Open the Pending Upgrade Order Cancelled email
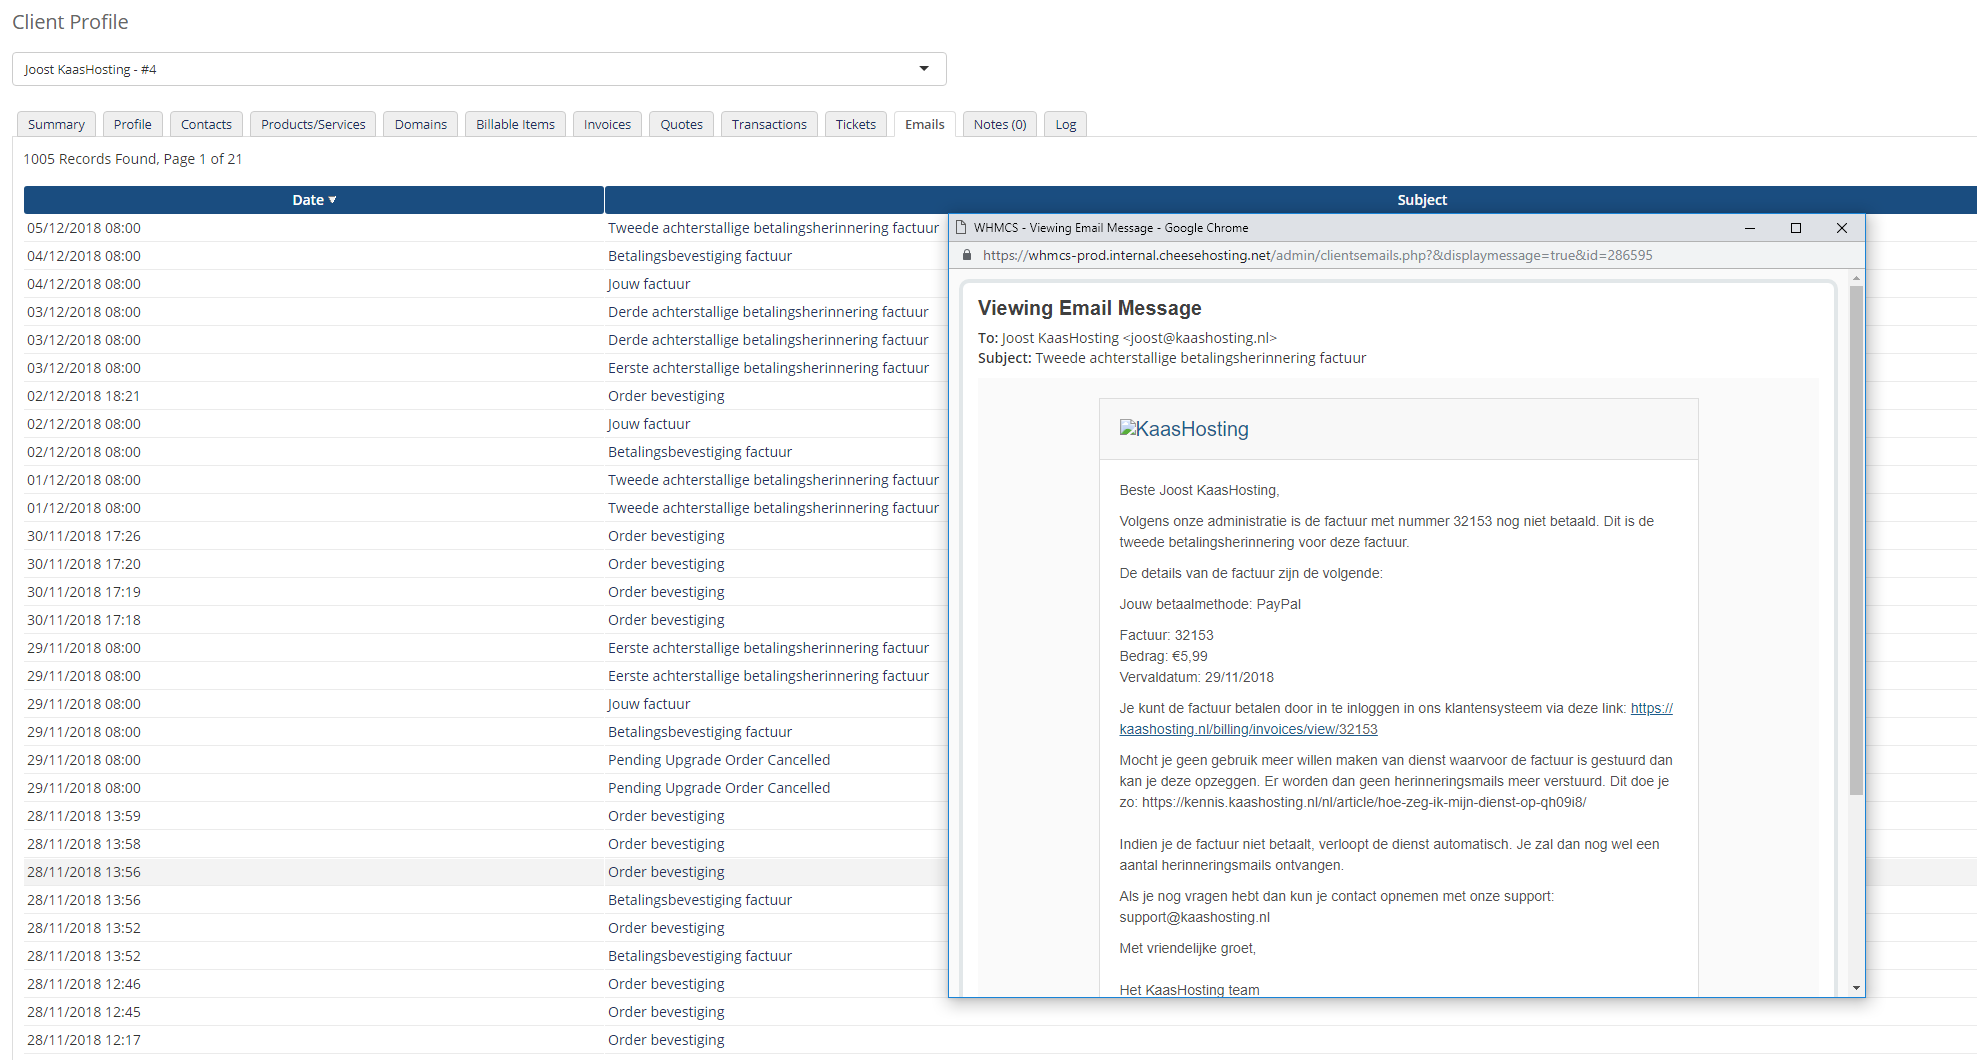This screenshot has height=1060, width=1977. [x=718, y=760]
